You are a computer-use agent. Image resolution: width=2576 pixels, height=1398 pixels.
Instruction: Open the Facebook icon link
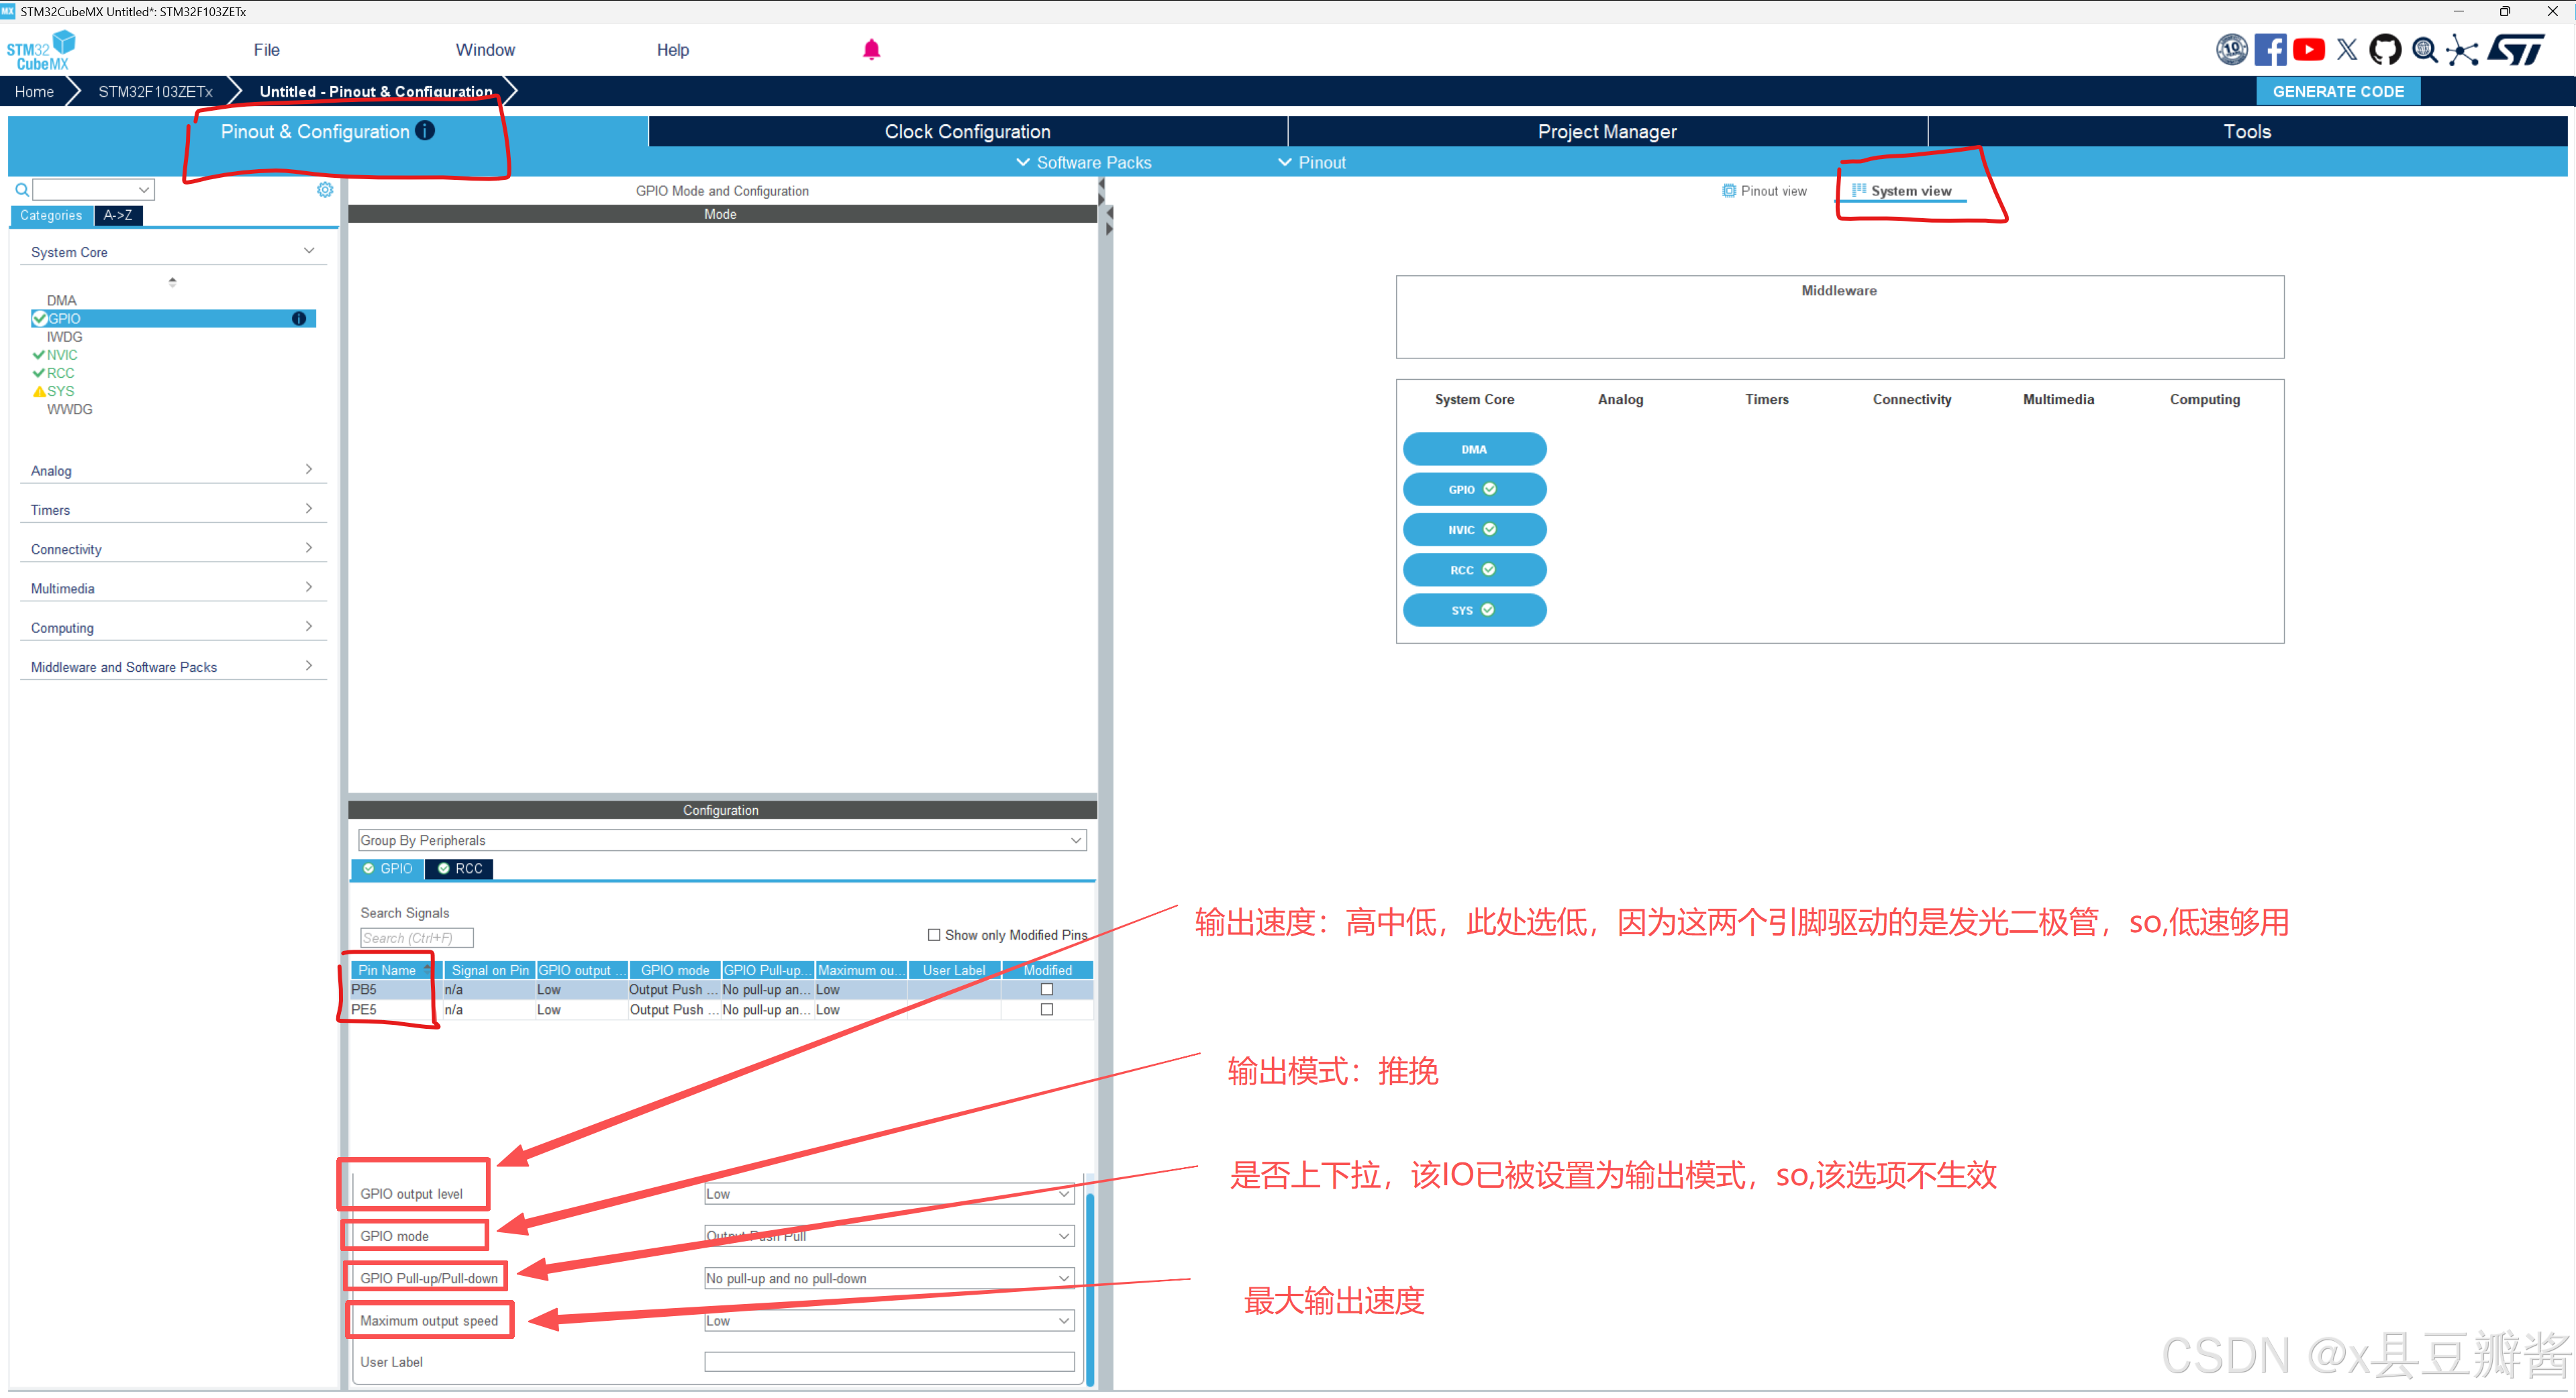coord(2270,50)
